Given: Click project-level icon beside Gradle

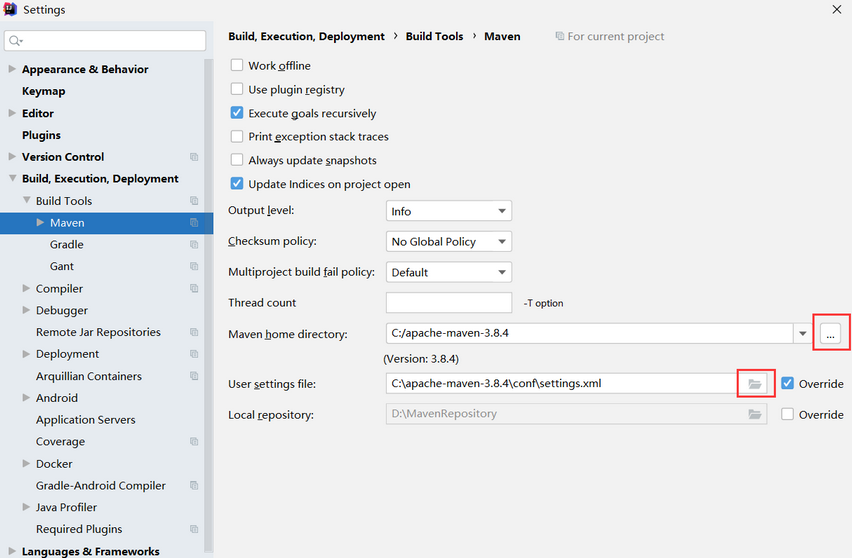Looking at the screenshot, I should coord(194,244).
